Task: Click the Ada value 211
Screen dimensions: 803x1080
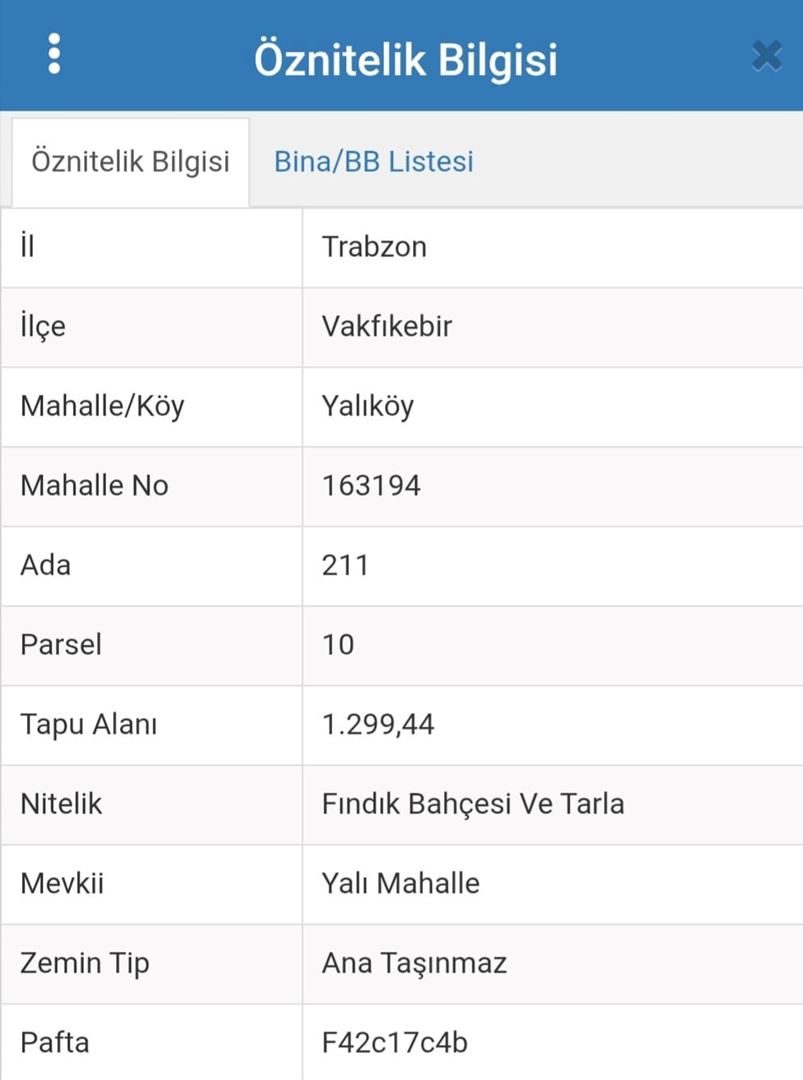Action: (x=345, y=565)
